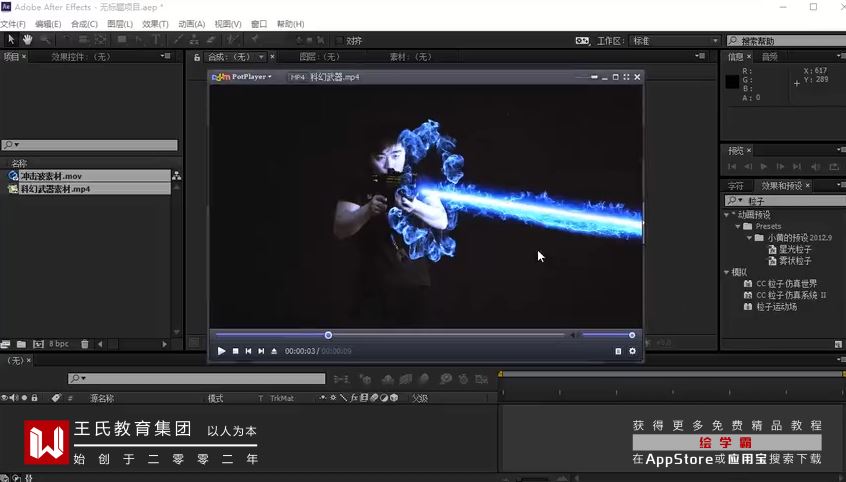Image resolution: width=846 pixels, height=482 pixels.
Task: Select CC 粒子仿真世界 effect
Action: pos(786,283)
